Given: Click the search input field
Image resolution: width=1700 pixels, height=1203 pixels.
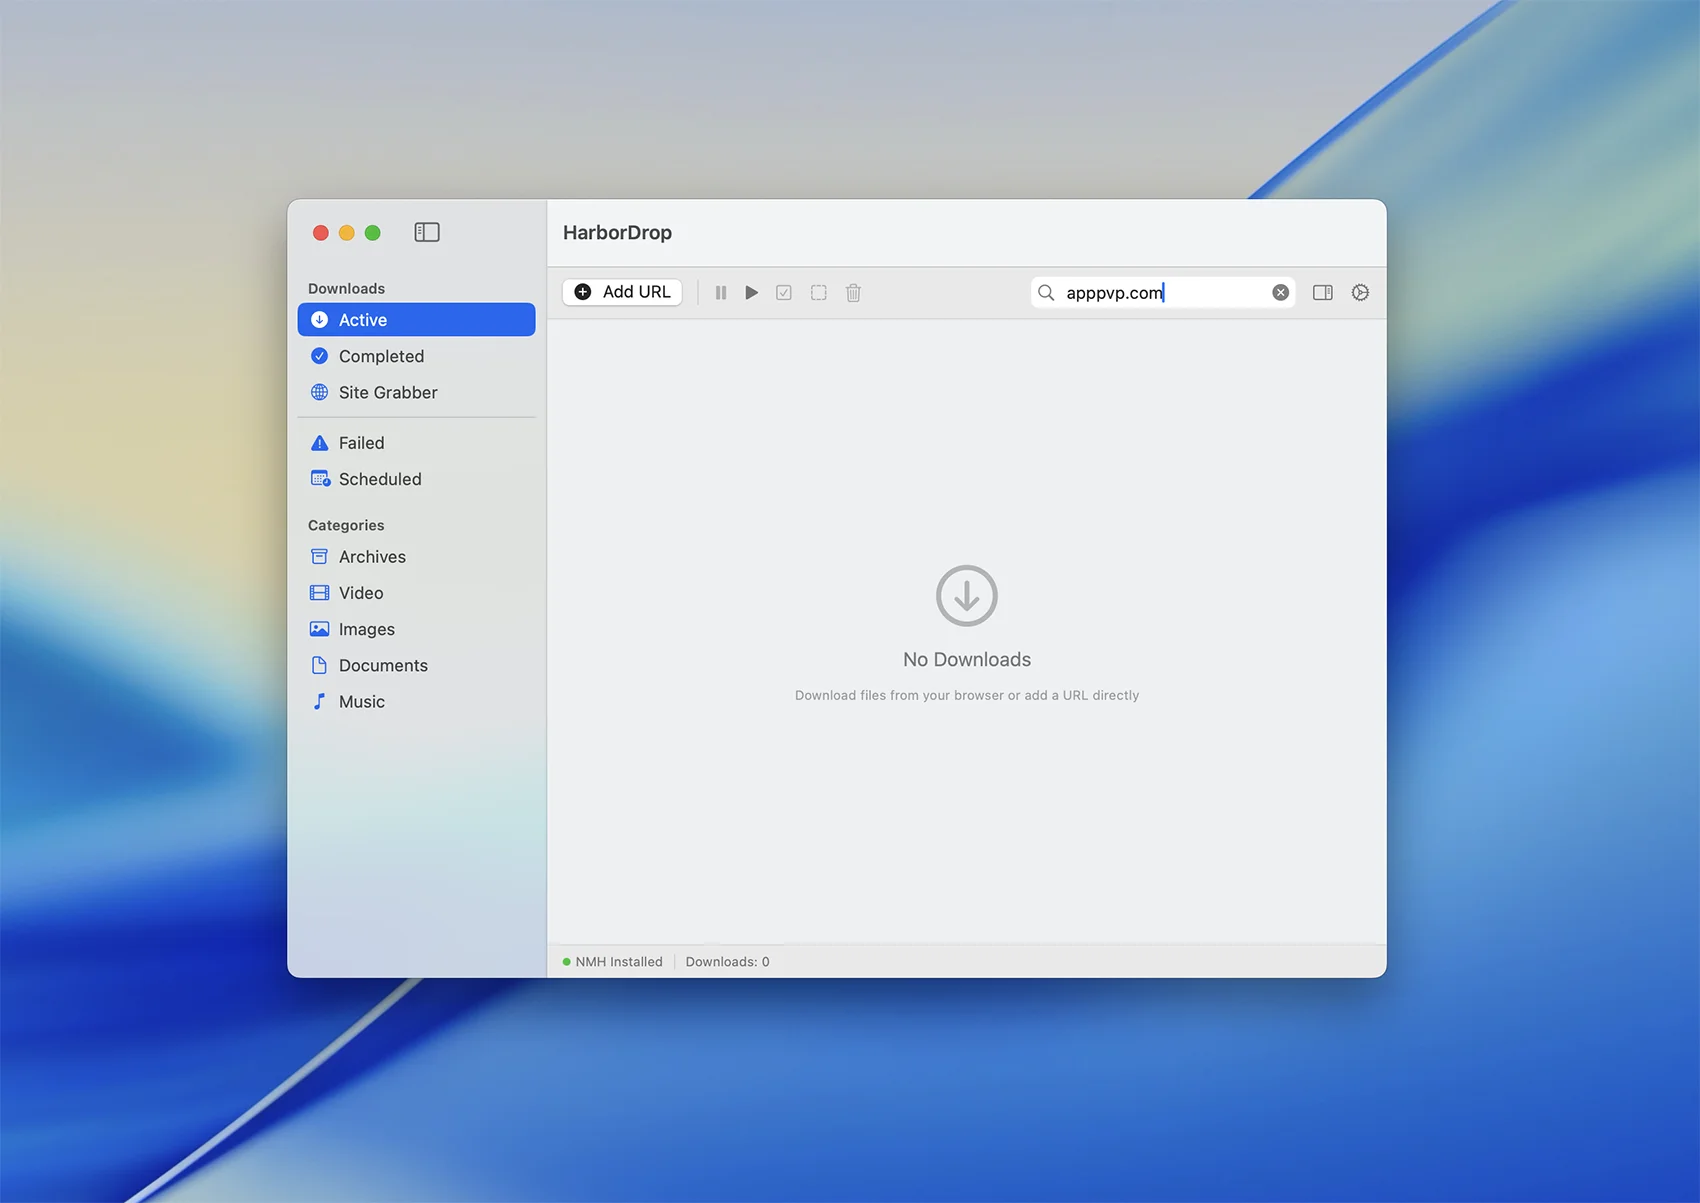Looking at the screenshot, I should pyautogui.click(x=1160, y=293).
